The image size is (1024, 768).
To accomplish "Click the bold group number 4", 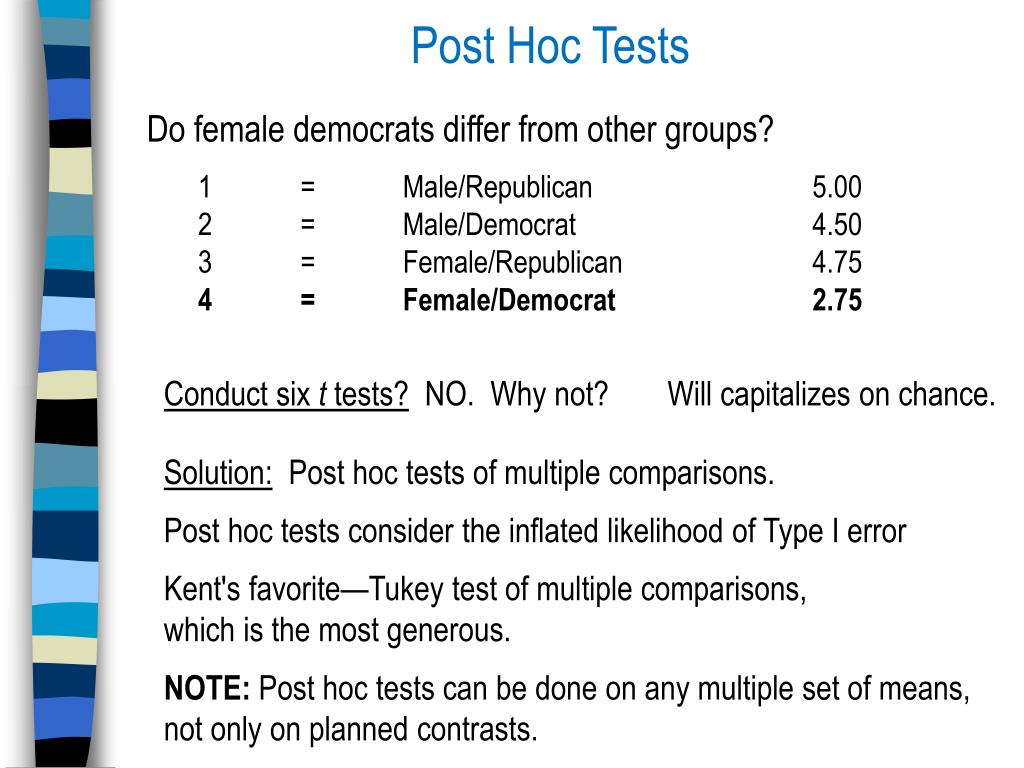I will click(x=205, y=300).
